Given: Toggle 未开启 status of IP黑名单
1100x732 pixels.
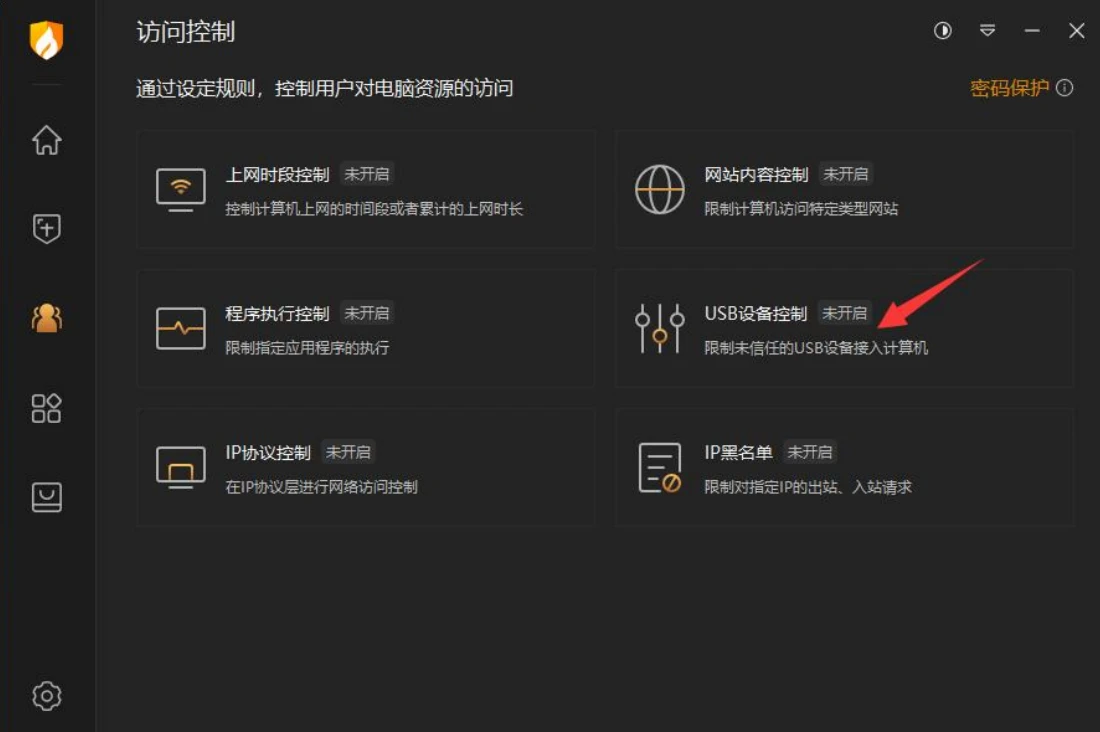Looking at the screenshot, I should [x=810, y=452].
